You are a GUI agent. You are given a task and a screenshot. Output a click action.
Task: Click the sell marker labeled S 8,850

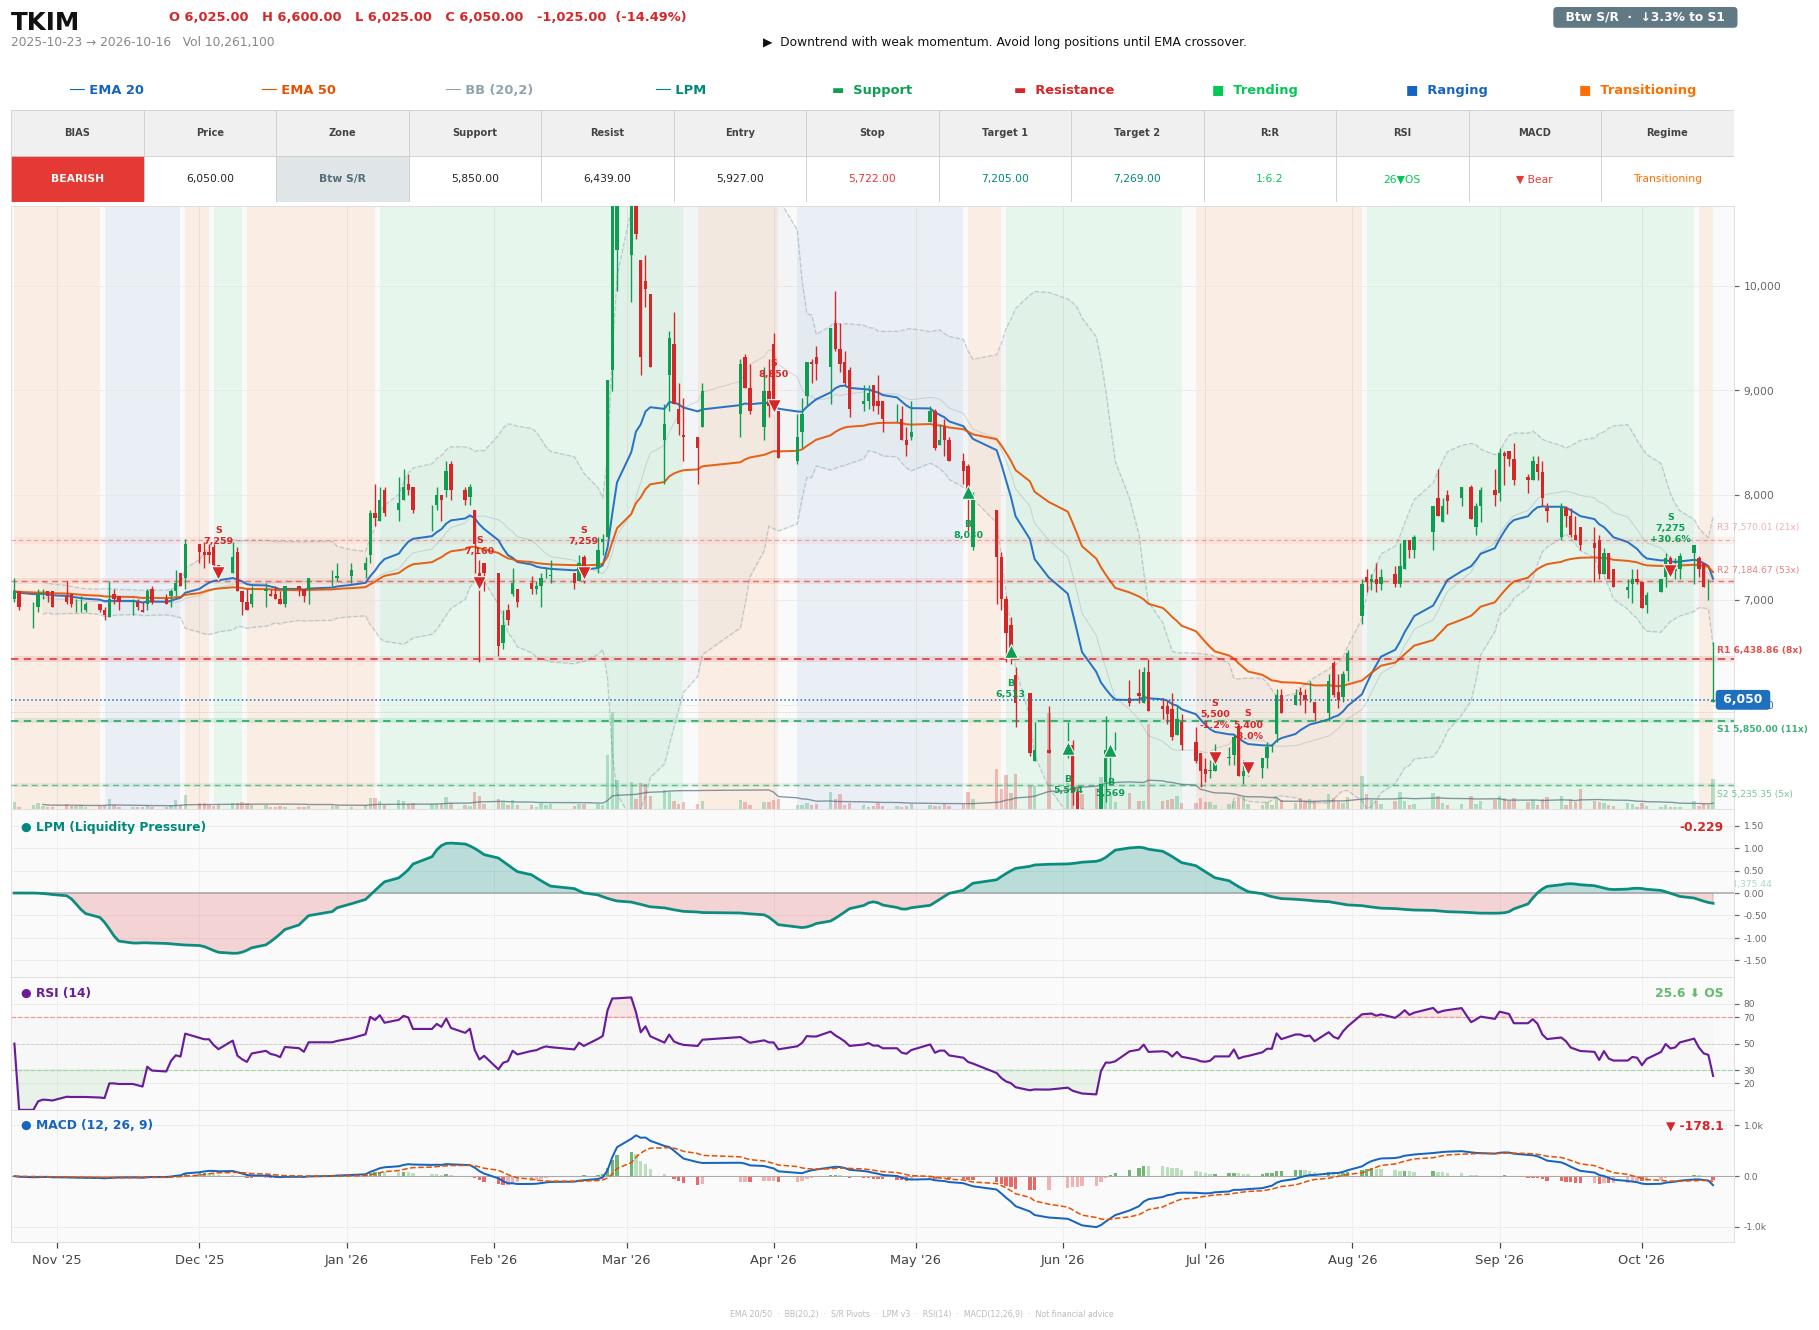(773, 405)
